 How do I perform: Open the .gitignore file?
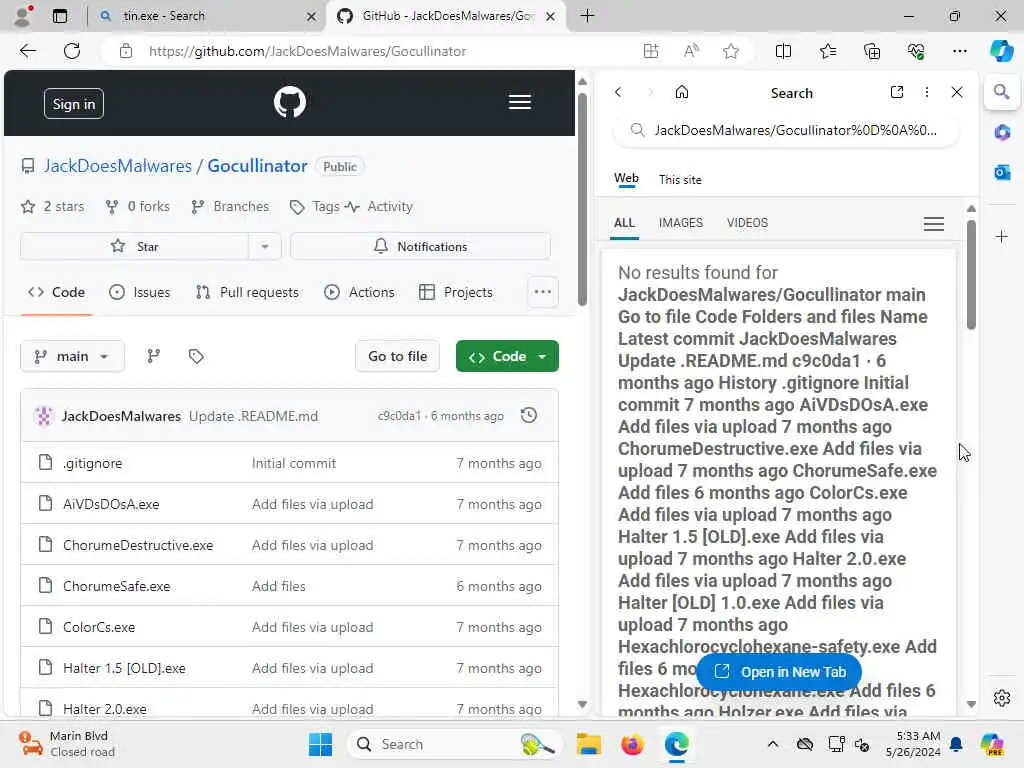point(93,463)
